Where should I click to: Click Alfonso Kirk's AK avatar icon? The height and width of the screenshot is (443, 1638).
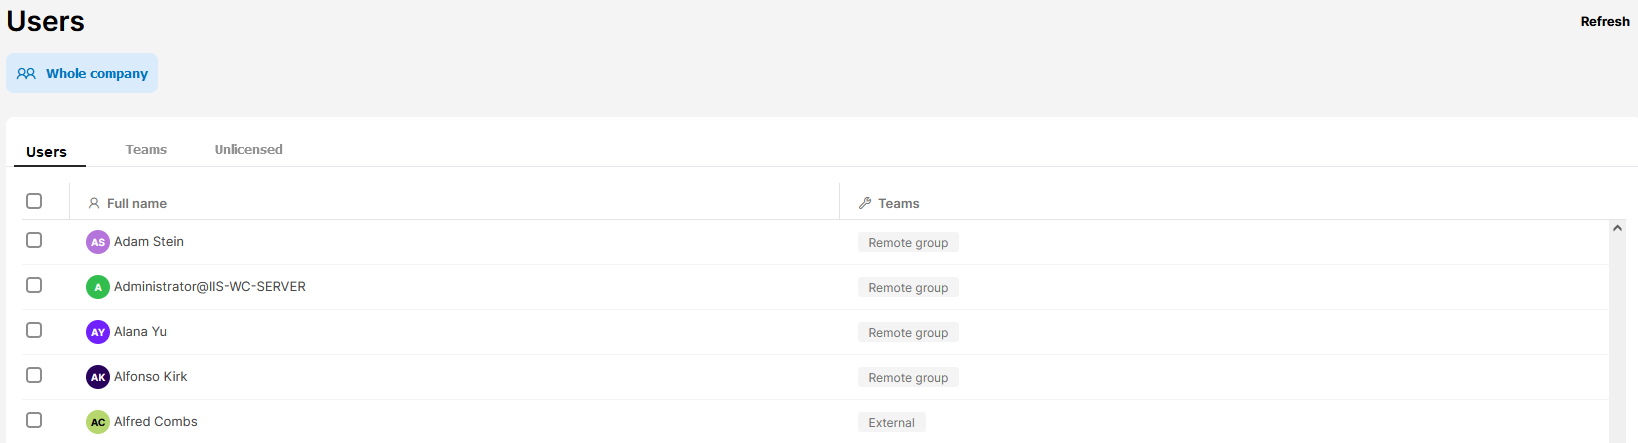(x=97, y=377)
